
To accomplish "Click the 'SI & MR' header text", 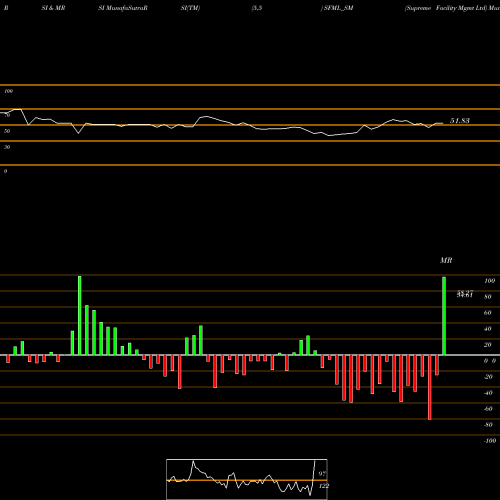I will point(53,8).
